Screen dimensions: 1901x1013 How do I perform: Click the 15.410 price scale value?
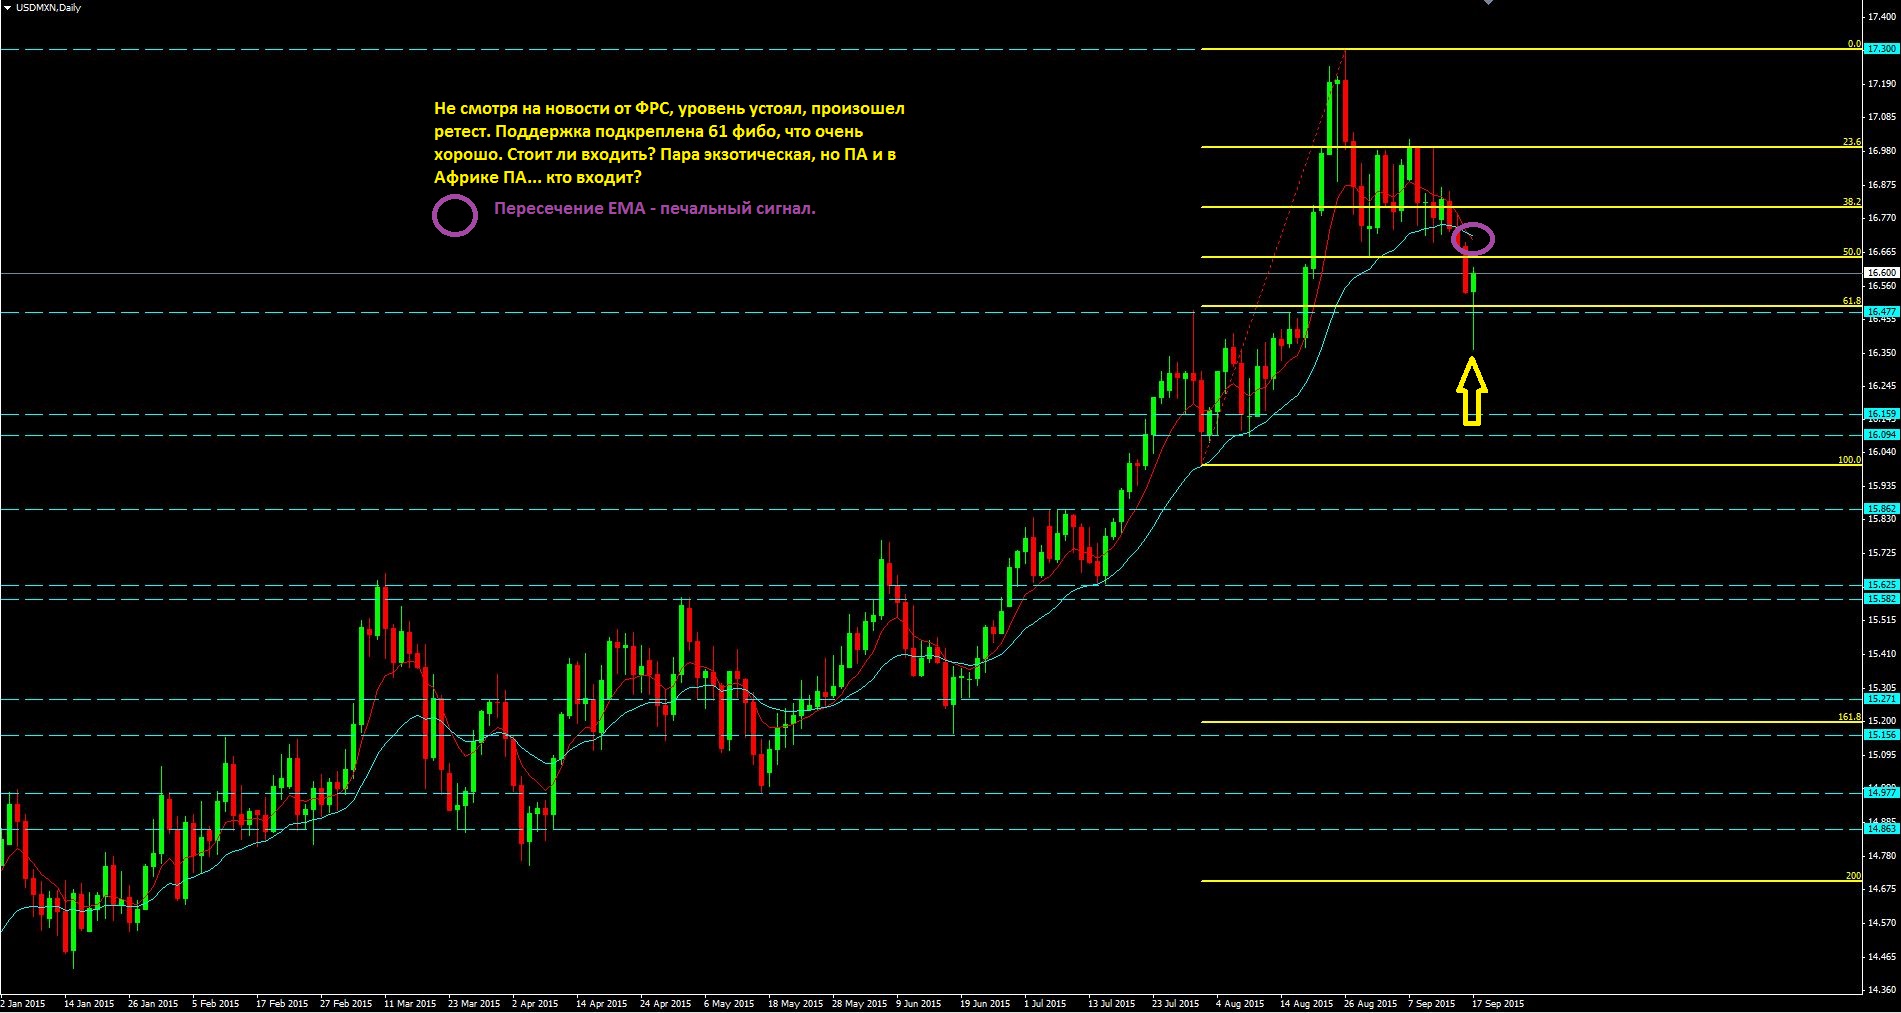click(x=1882, y=654)
